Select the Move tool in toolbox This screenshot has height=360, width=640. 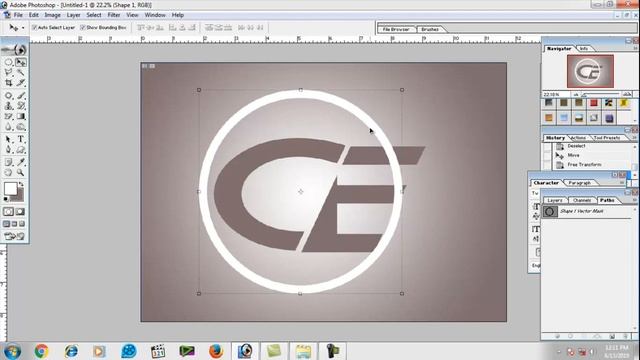pyautogui.click(x=20, y=62)
